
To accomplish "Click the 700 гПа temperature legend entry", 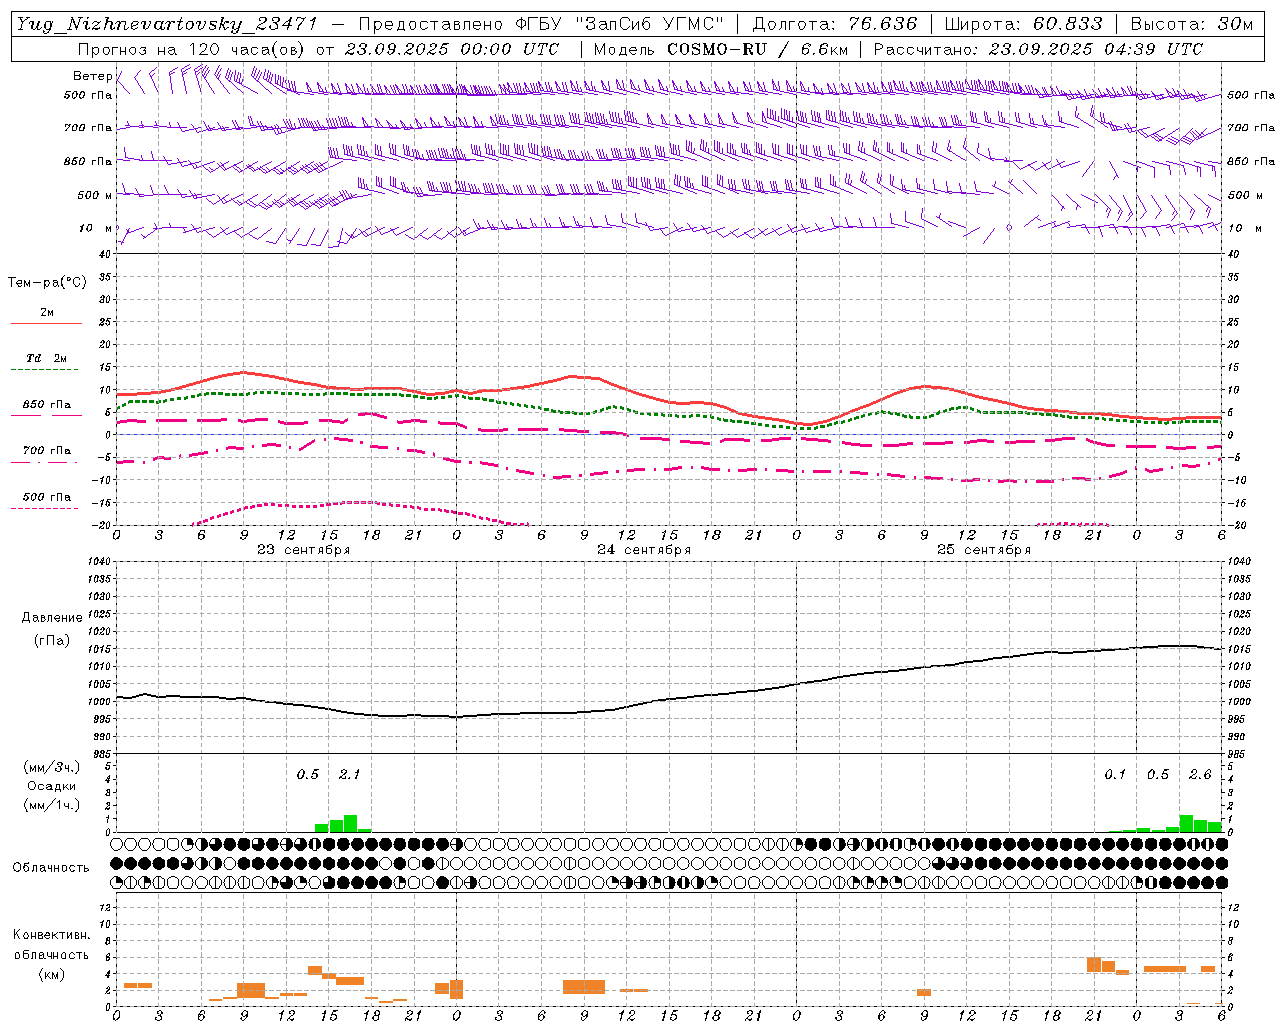I will pos(47,451).
